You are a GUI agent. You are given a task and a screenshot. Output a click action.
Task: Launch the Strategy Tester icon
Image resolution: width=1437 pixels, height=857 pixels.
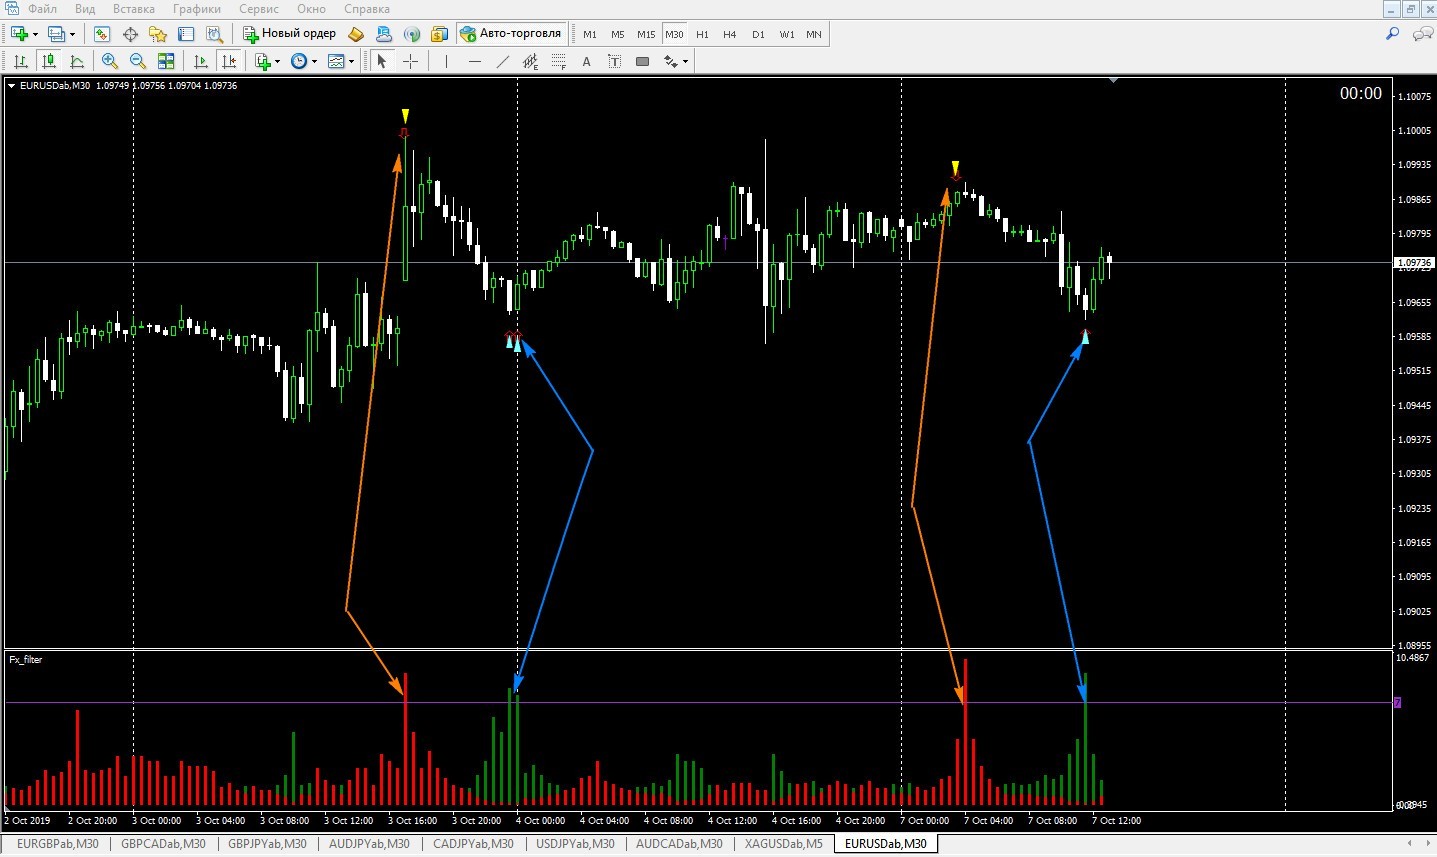[214, 34]
